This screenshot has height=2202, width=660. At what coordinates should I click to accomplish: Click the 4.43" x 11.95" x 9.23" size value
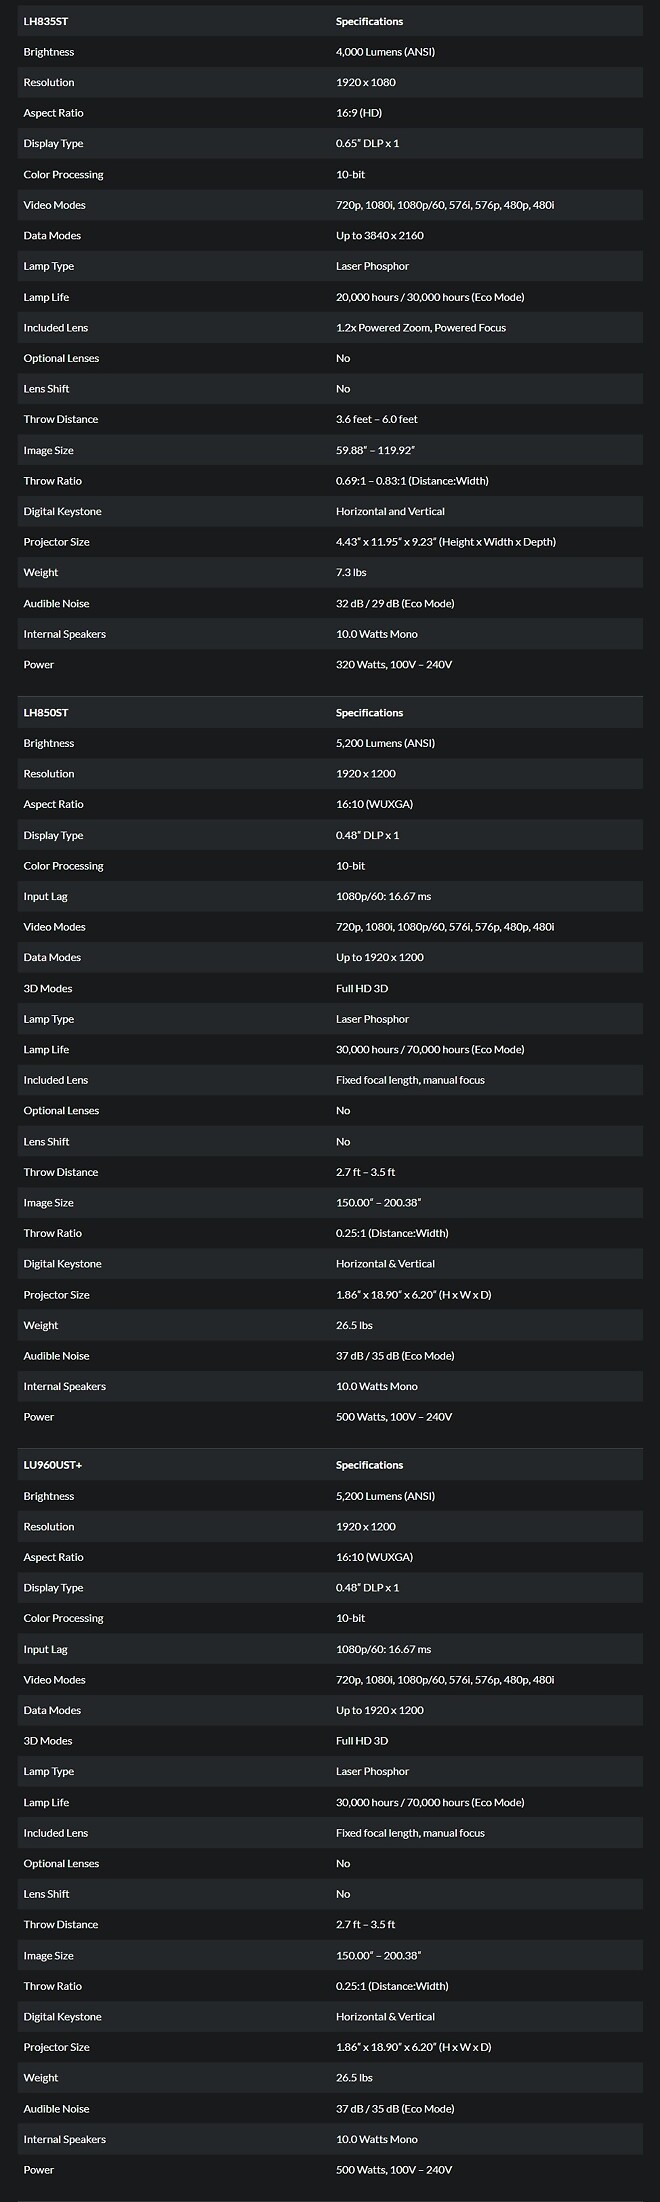point(445,542)
